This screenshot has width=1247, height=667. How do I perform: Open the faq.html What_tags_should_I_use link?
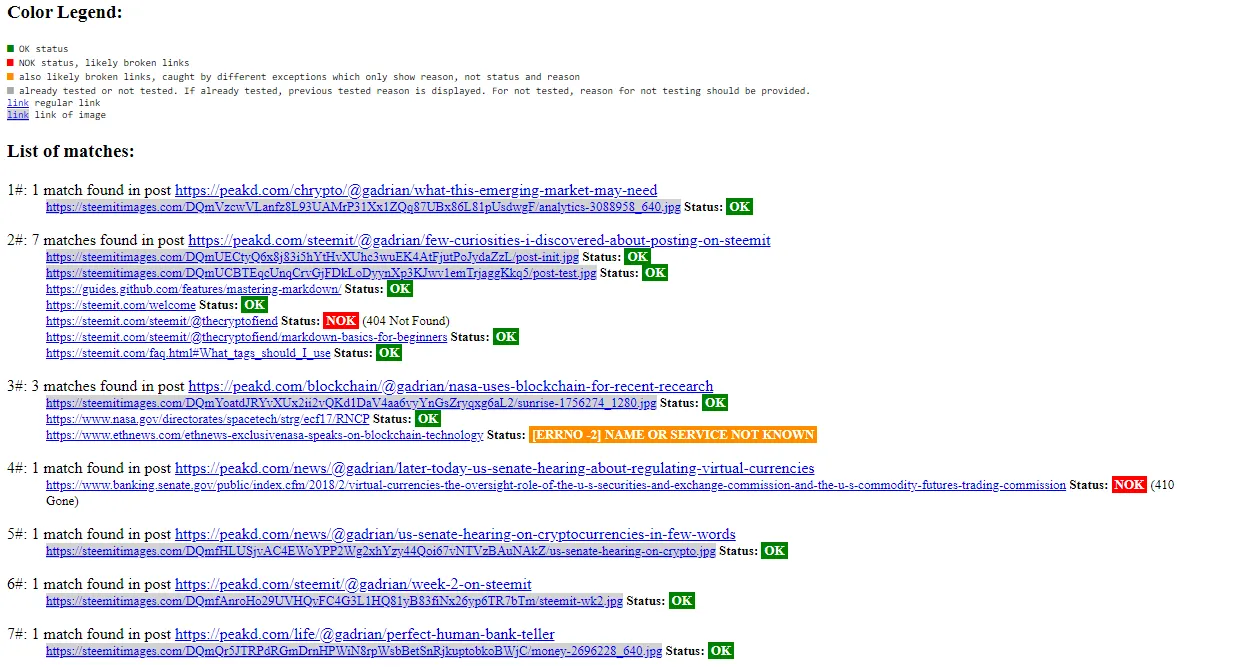pyautogui.click(x=188, y=353)
